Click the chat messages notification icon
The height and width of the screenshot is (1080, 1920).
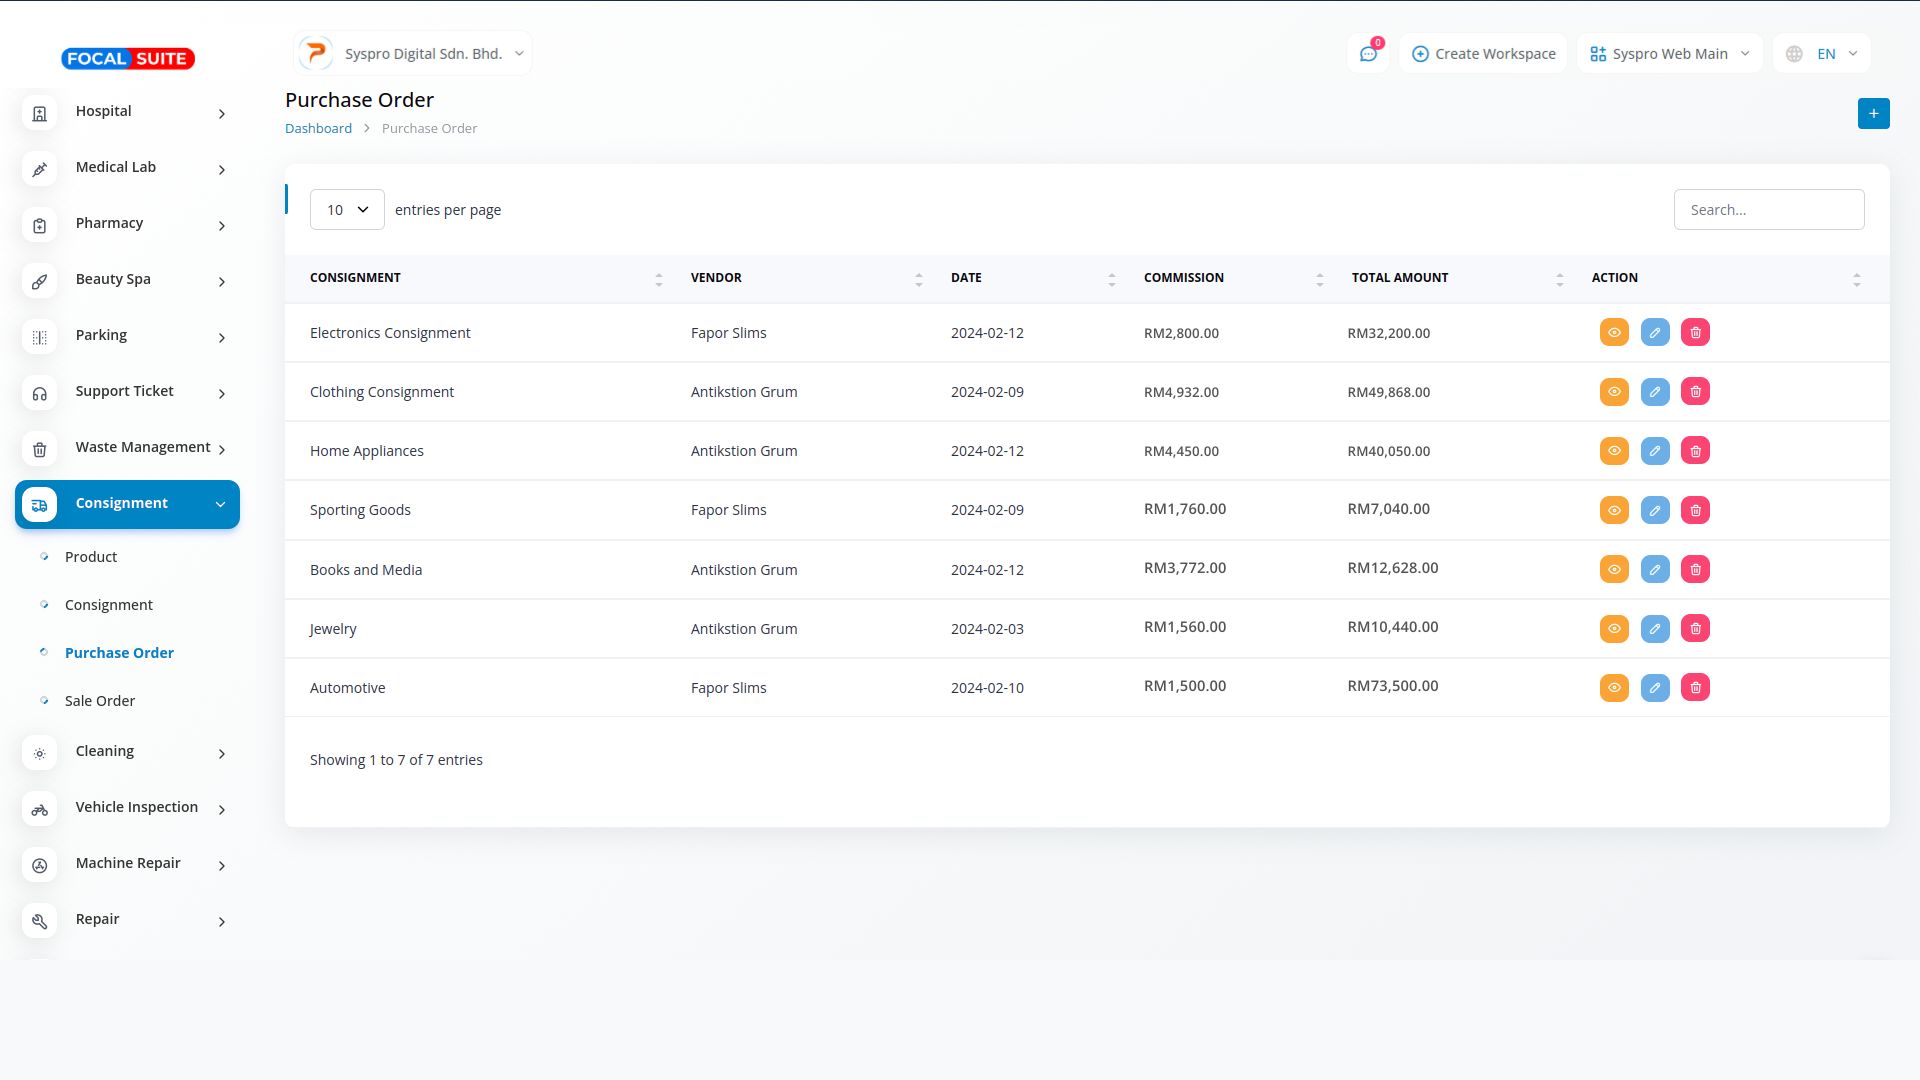click(1367, 54)
